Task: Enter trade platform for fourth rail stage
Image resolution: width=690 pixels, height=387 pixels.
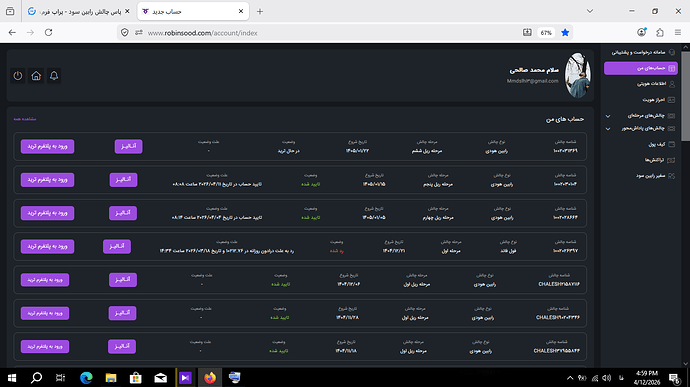Action: click(x=48, y=213)
